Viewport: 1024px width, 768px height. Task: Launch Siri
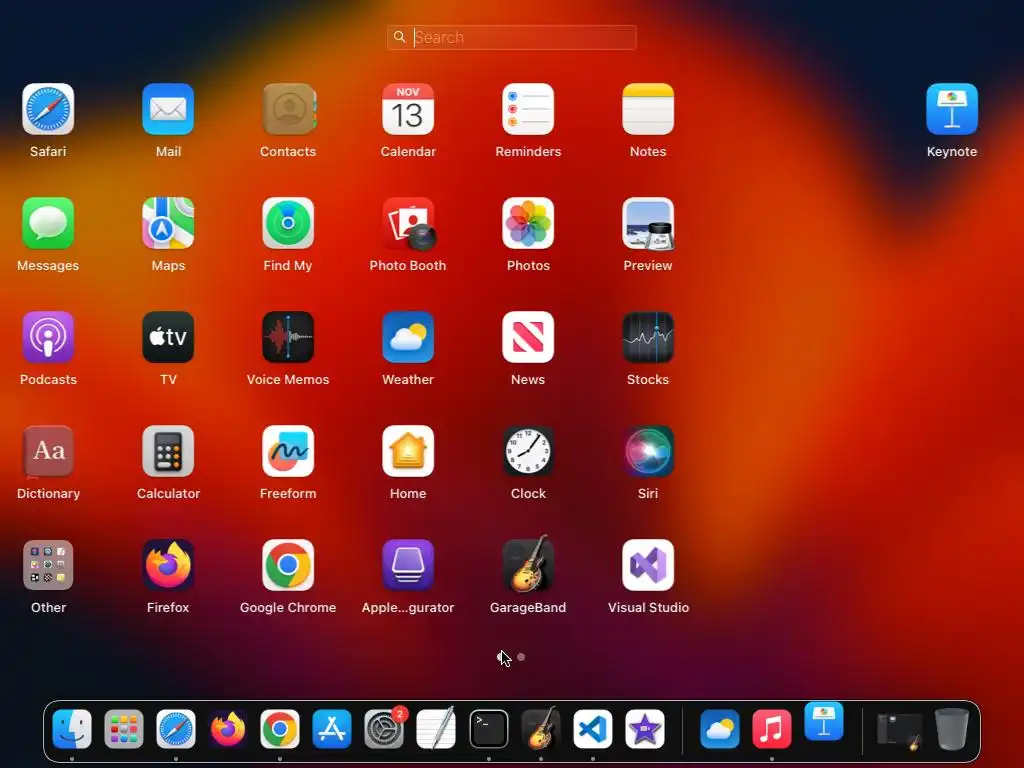click(x=648, y=451)
